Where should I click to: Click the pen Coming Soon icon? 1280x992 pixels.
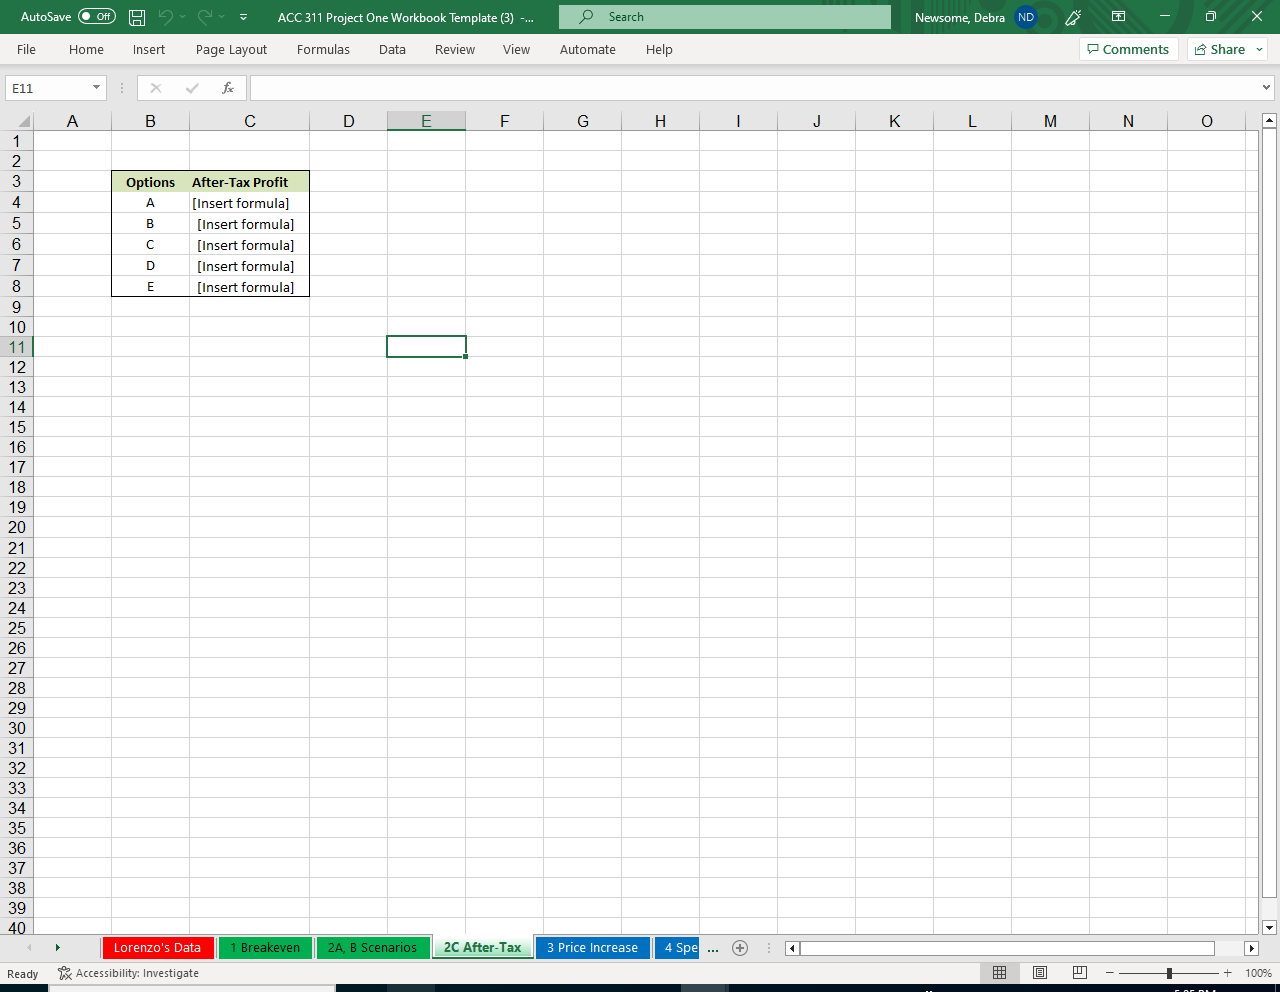tap(1074, 17)
